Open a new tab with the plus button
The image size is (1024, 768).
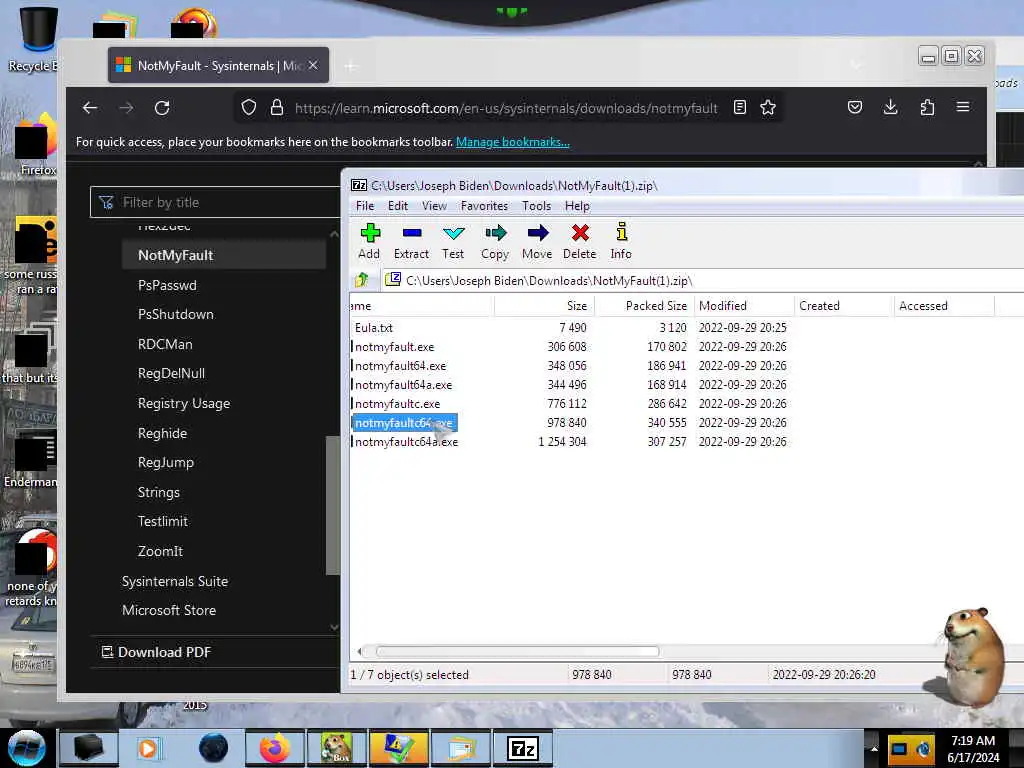click(351, 66)
